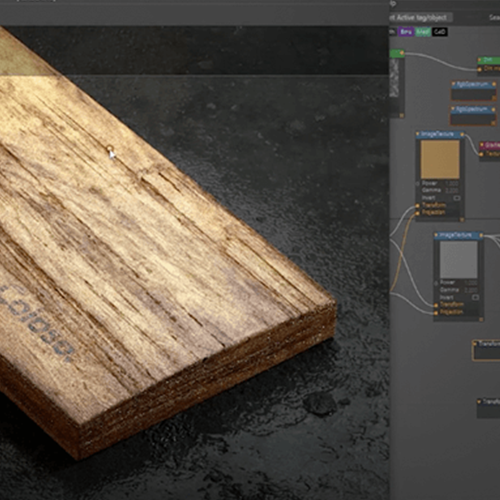Click Transform input pin on tan ImageTexture node
500x500 pixels.
(x=417, y=206)
